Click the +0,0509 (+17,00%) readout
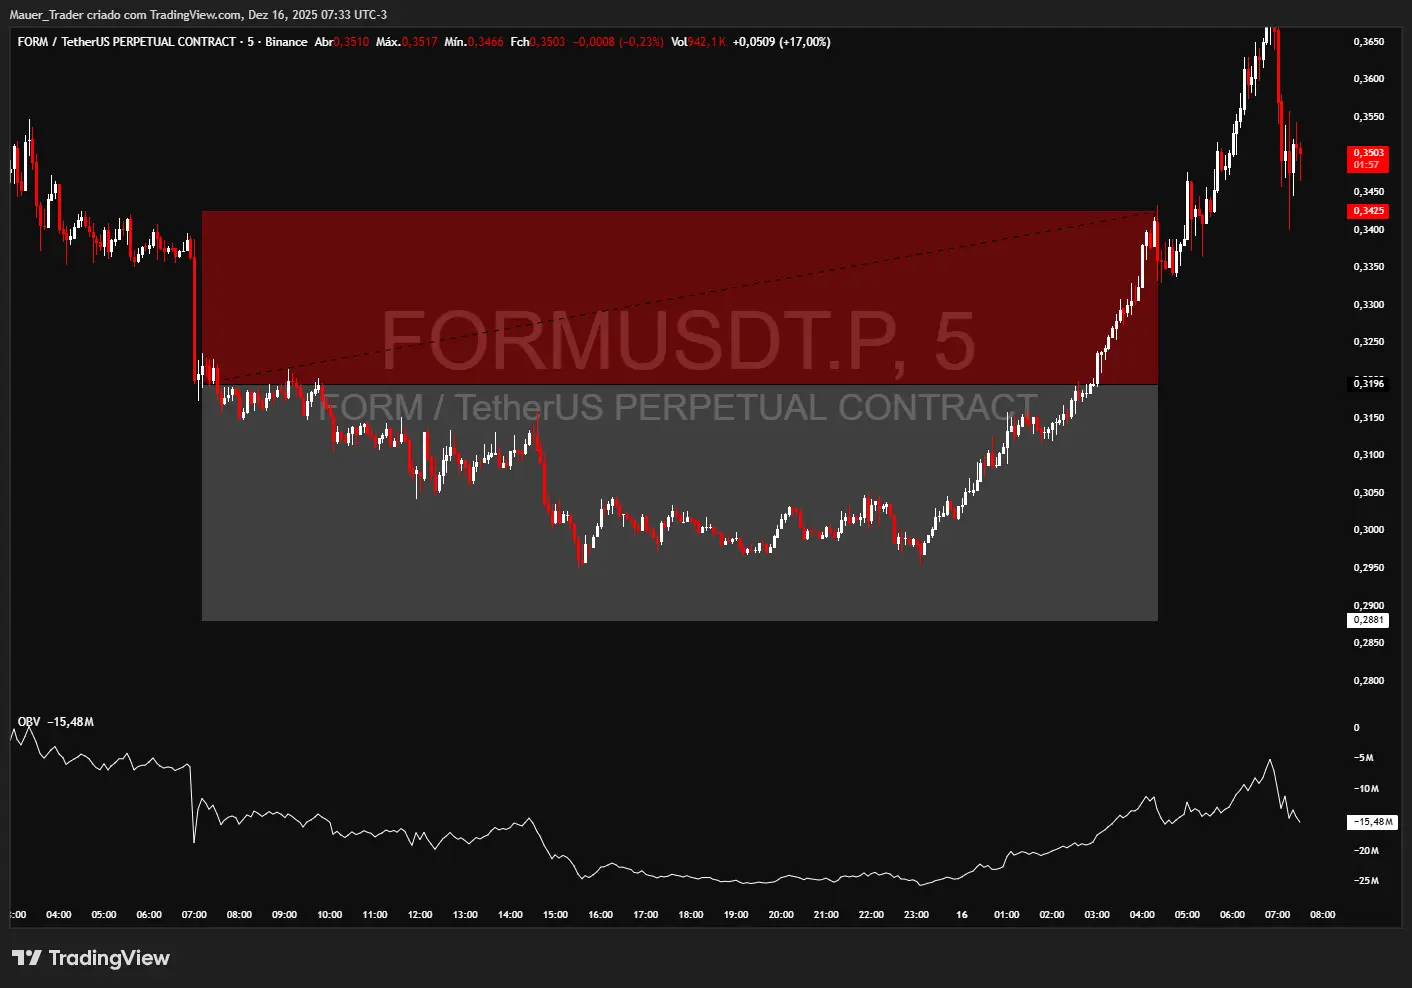This screenshot has height=988, width=1412. (781, 42)
